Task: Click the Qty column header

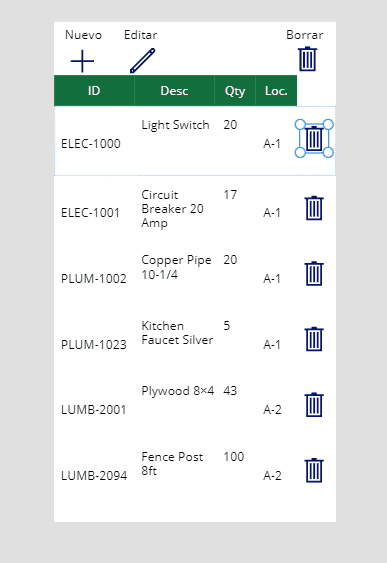Action: click(235, 91)
